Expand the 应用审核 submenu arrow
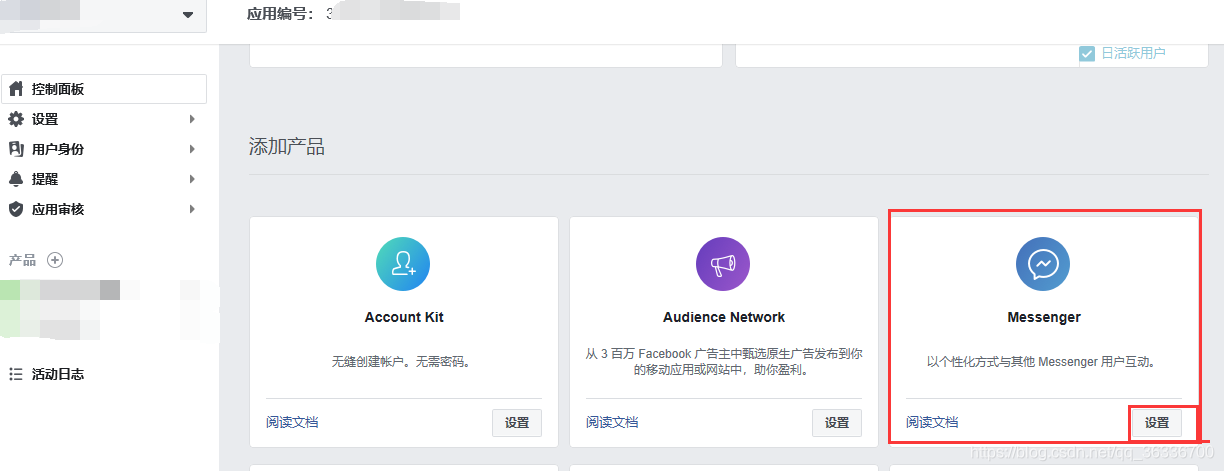Screen dimensions: 1224x471 (192, 209)
